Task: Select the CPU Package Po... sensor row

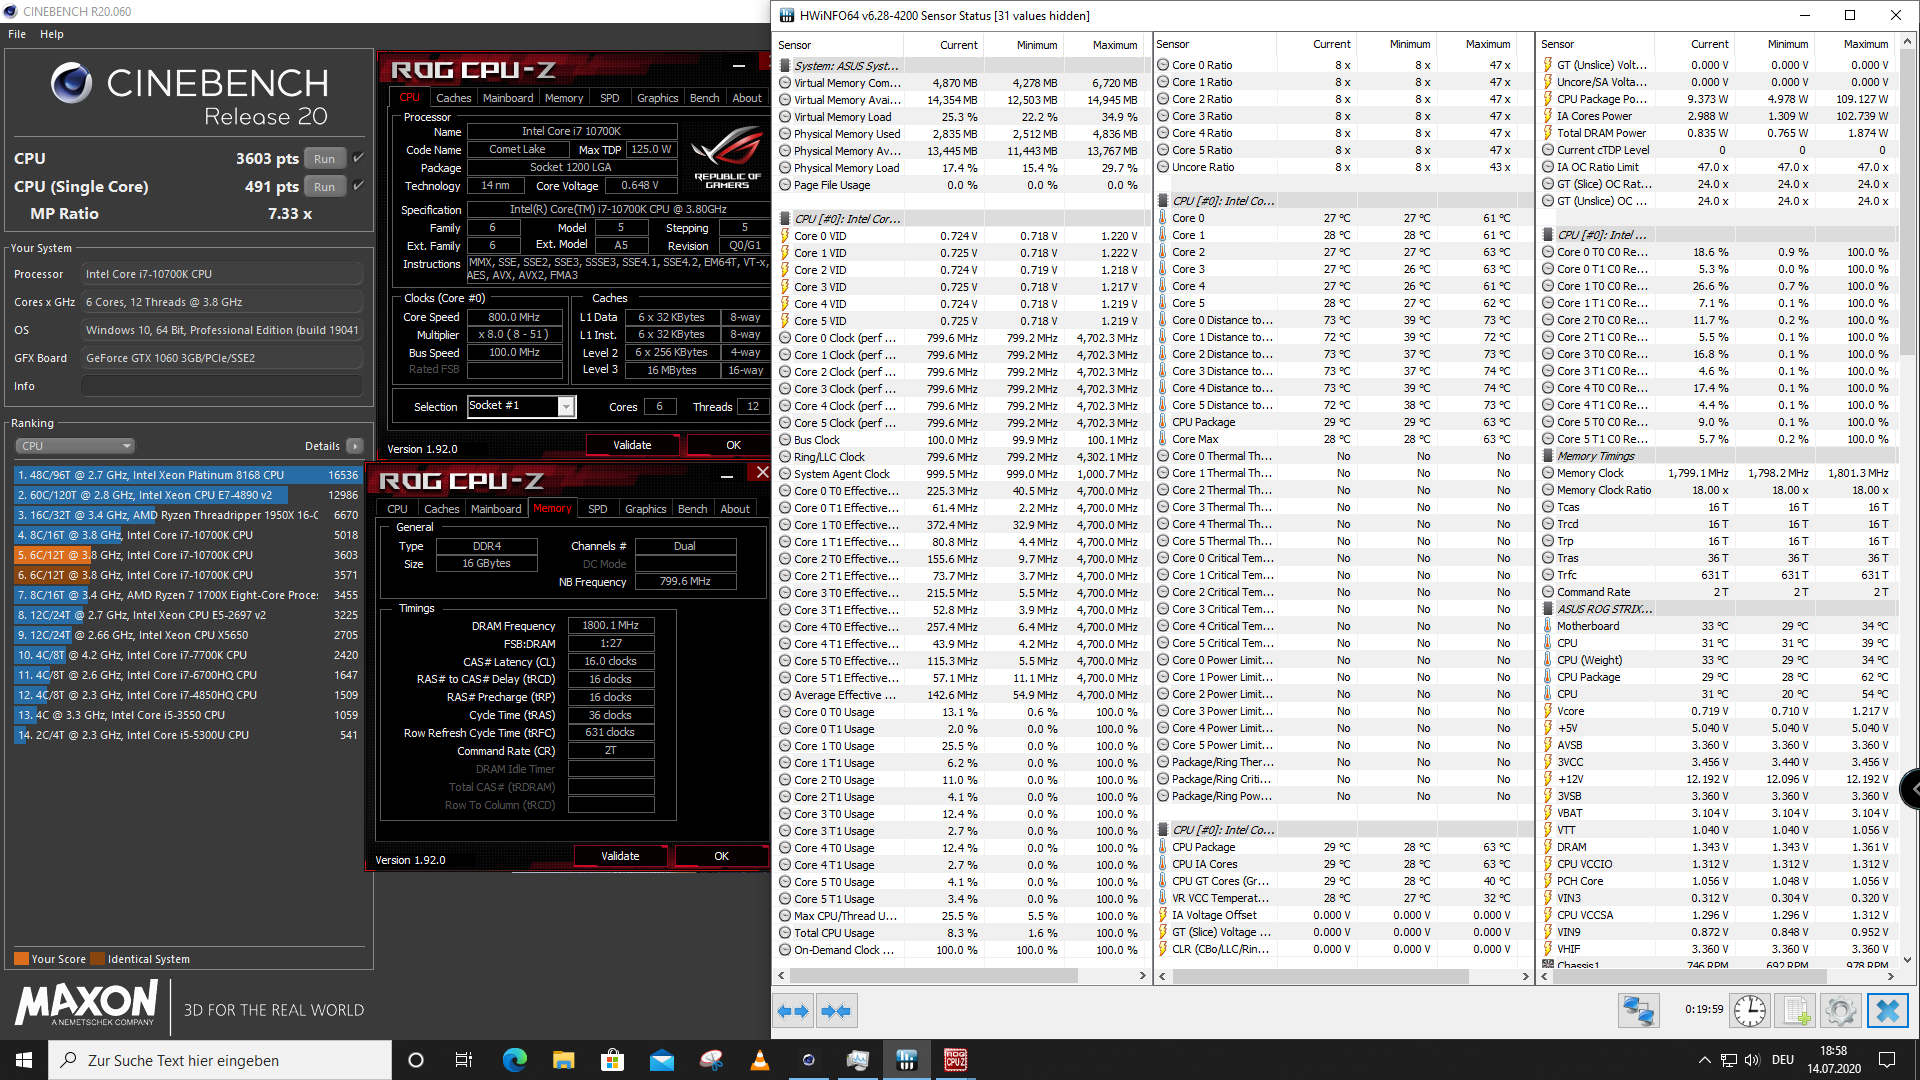Action: tap(1716, 99)
